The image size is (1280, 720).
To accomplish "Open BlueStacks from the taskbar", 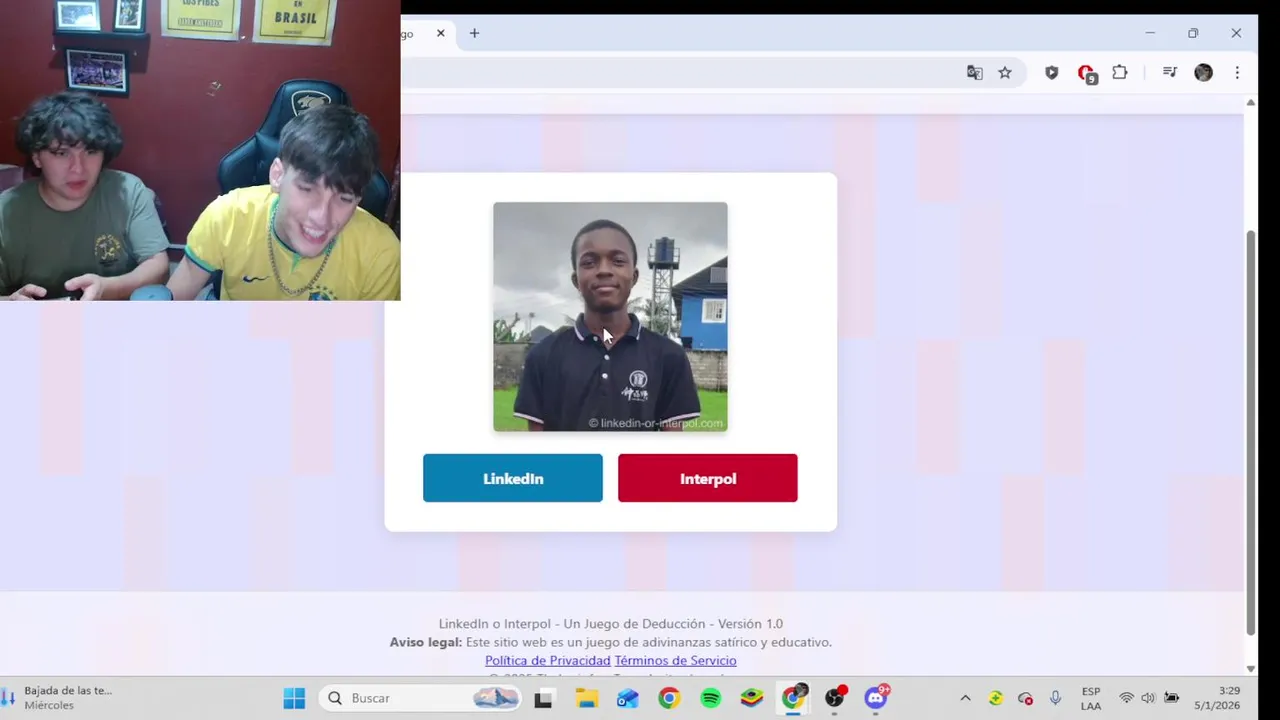I will tap(752, 698).
